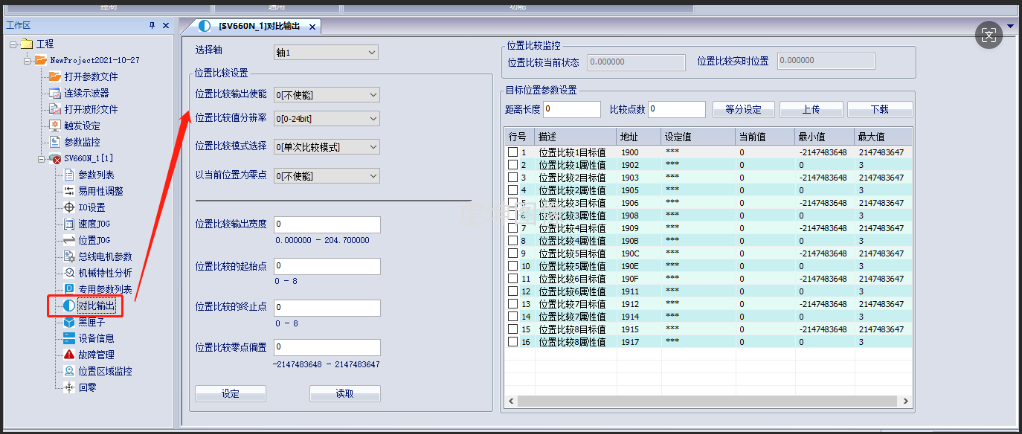Click the 打开波形文件 icon
Screen dimensions: 1022x434
click(54, 109)
